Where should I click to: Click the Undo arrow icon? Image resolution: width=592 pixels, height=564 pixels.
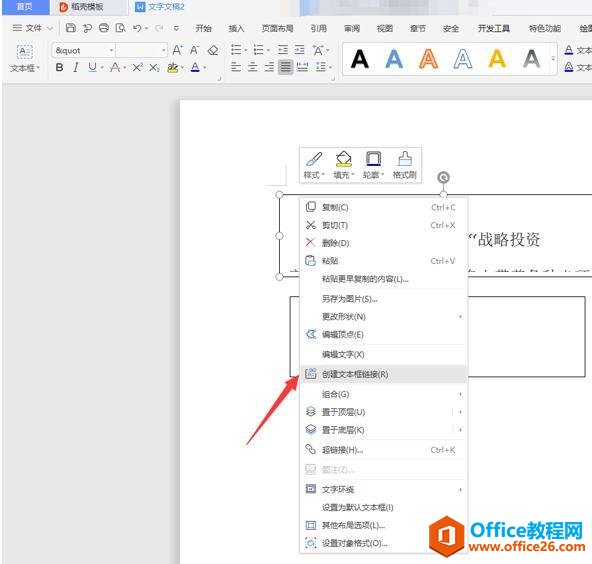click(137, 28)
